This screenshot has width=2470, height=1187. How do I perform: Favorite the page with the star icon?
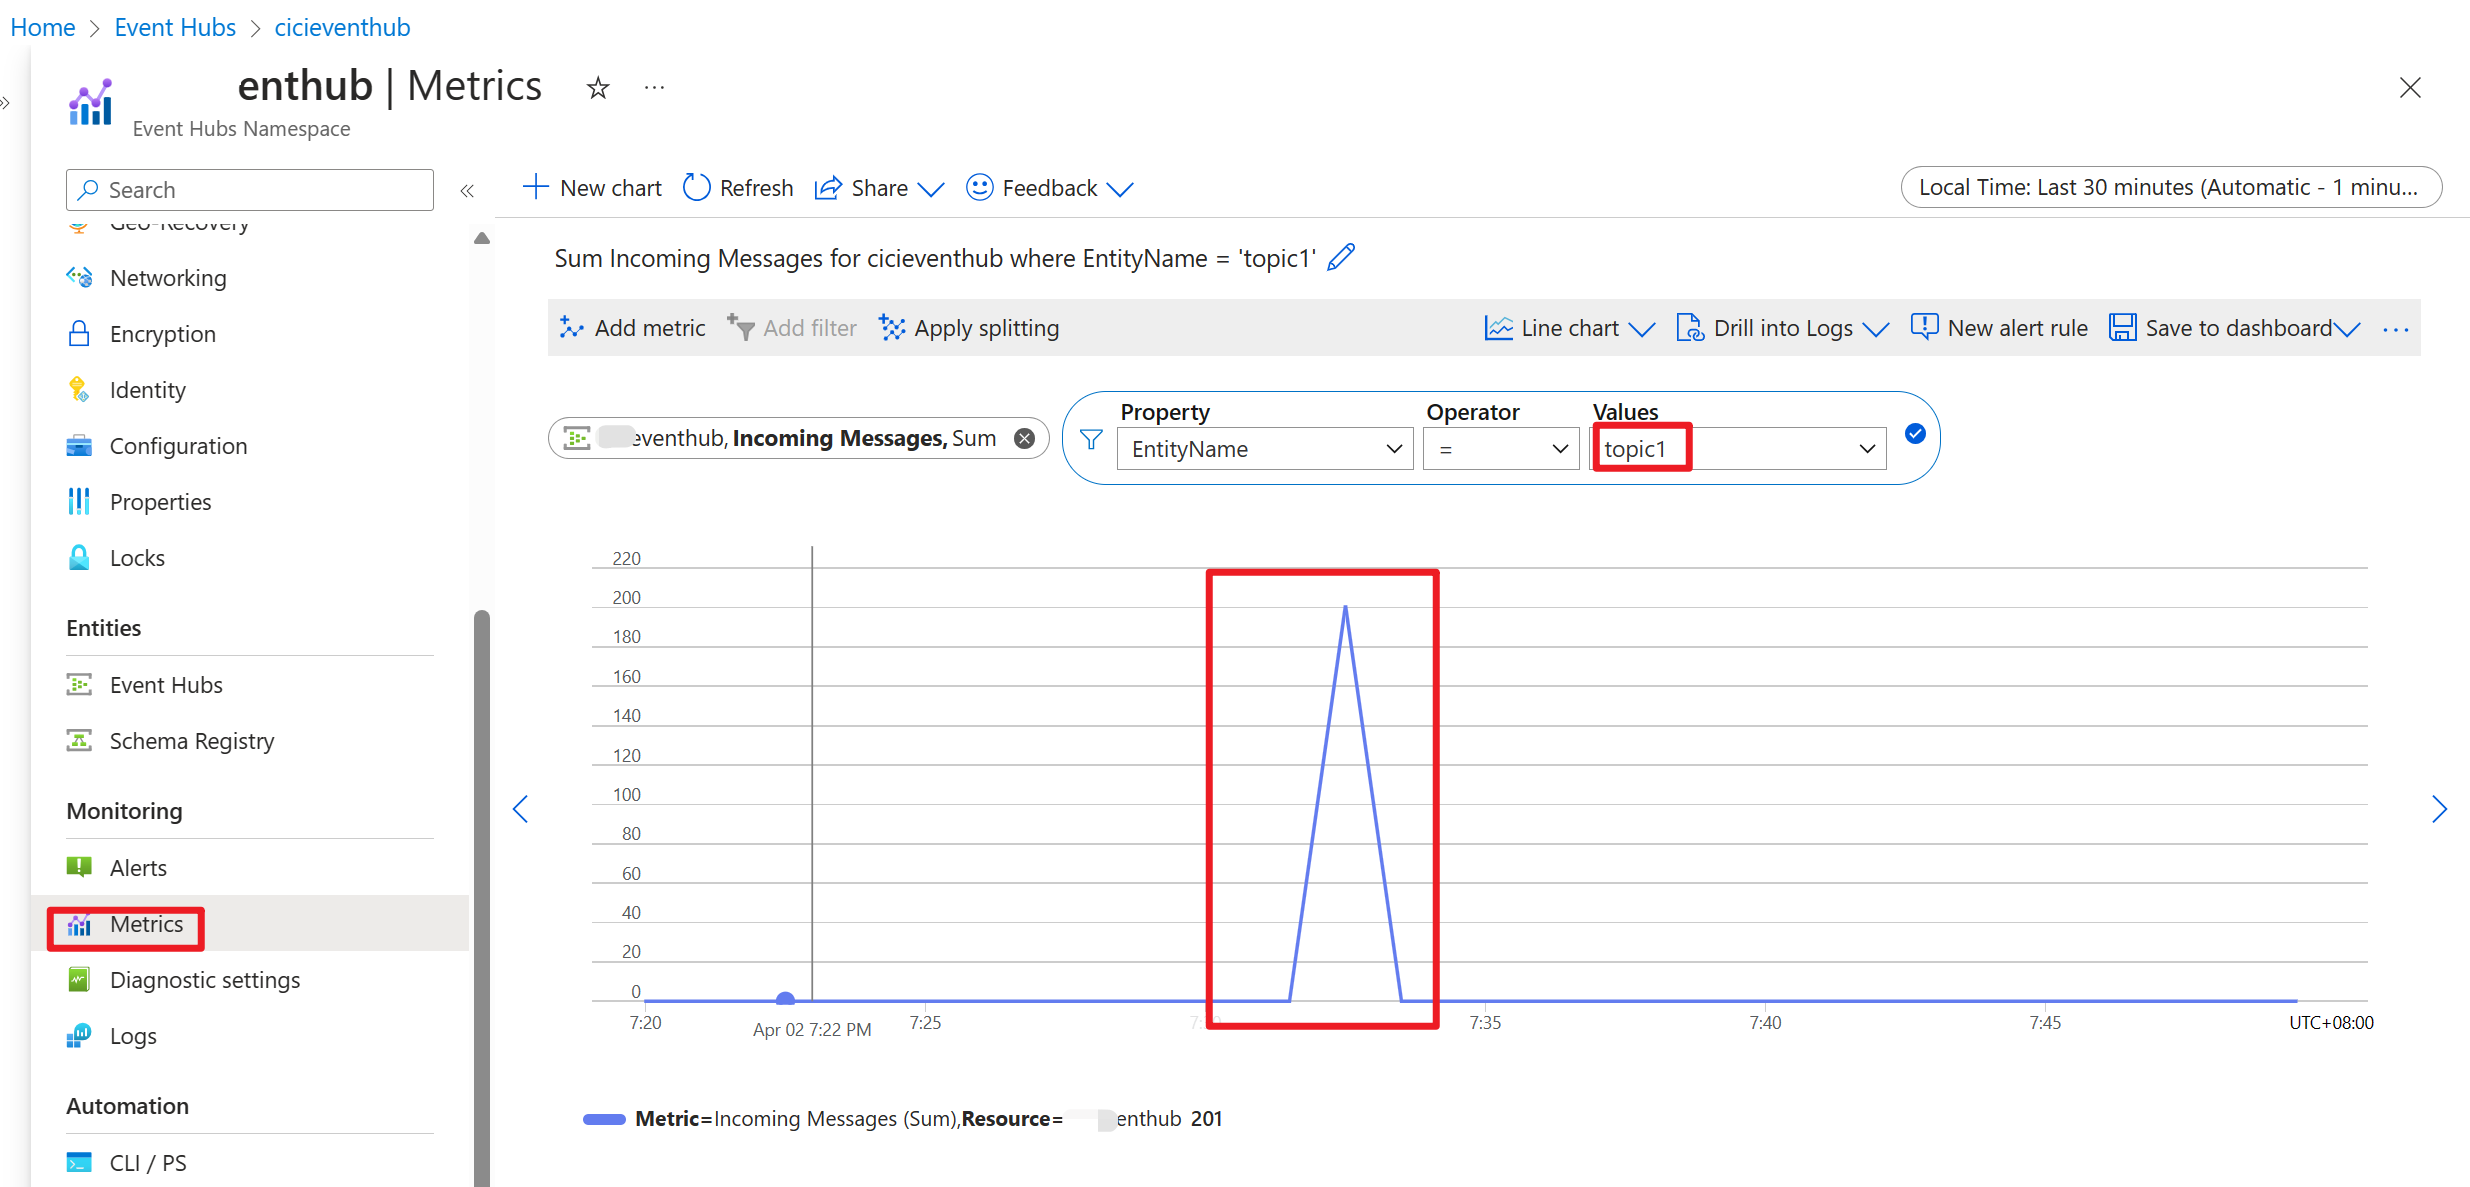click(x=598, y=88)
